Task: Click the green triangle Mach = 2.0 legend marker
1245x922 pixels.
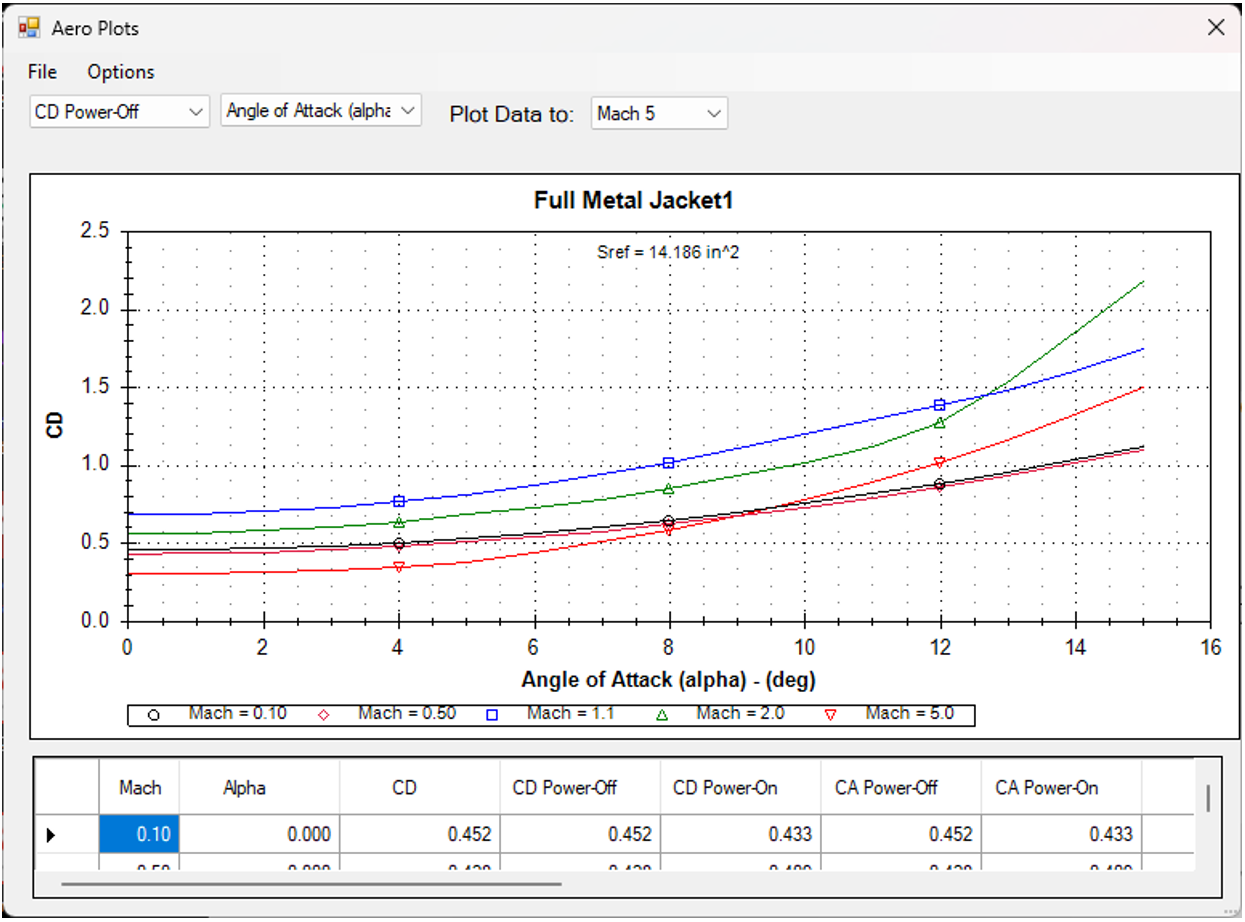Action: click(x=661, y=715)
